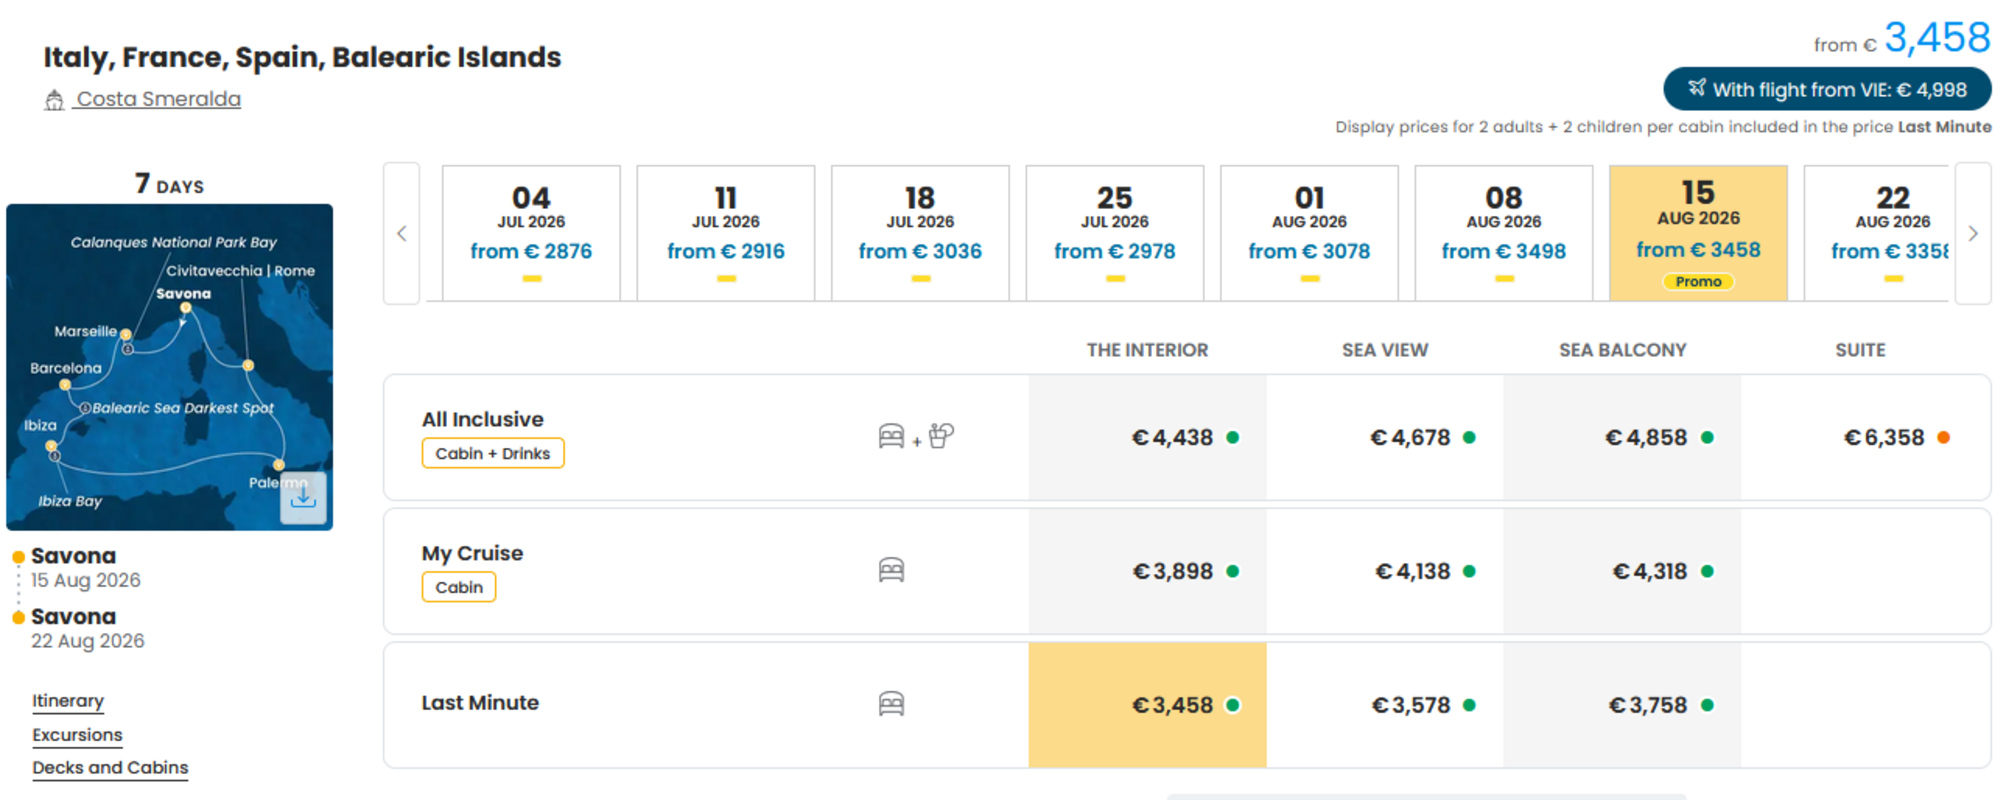The height and width of the screenshot is (800, 2006).
Task: Open the Decks and Cabins link
Action: (x=110, y=768)
